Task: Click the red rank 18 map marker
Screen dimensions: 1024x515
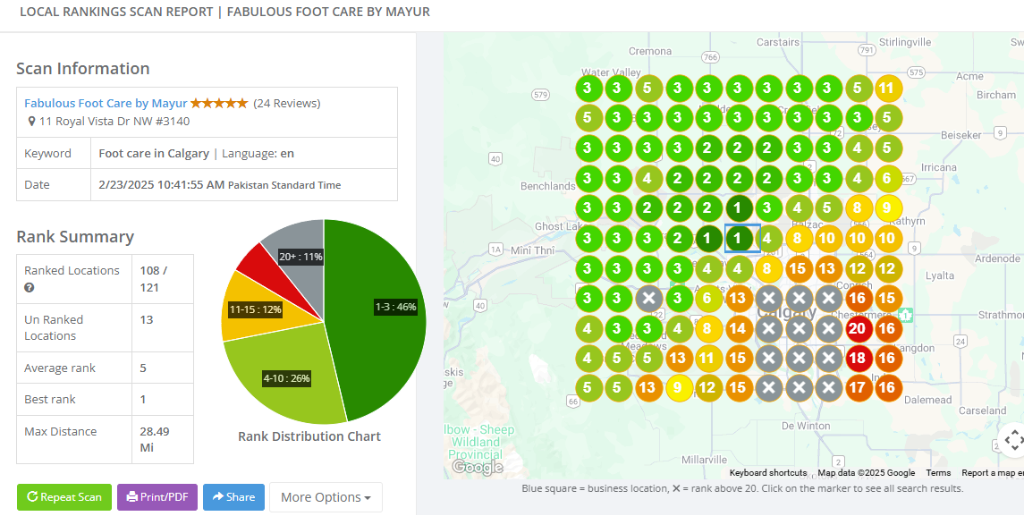Action: [857, 358]
